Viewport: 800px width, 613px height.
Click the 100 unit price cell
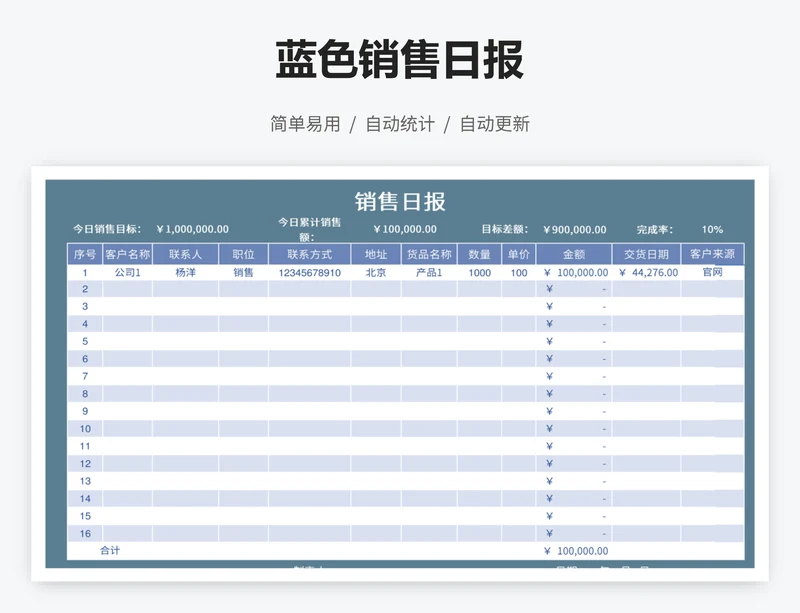(519, 273)
